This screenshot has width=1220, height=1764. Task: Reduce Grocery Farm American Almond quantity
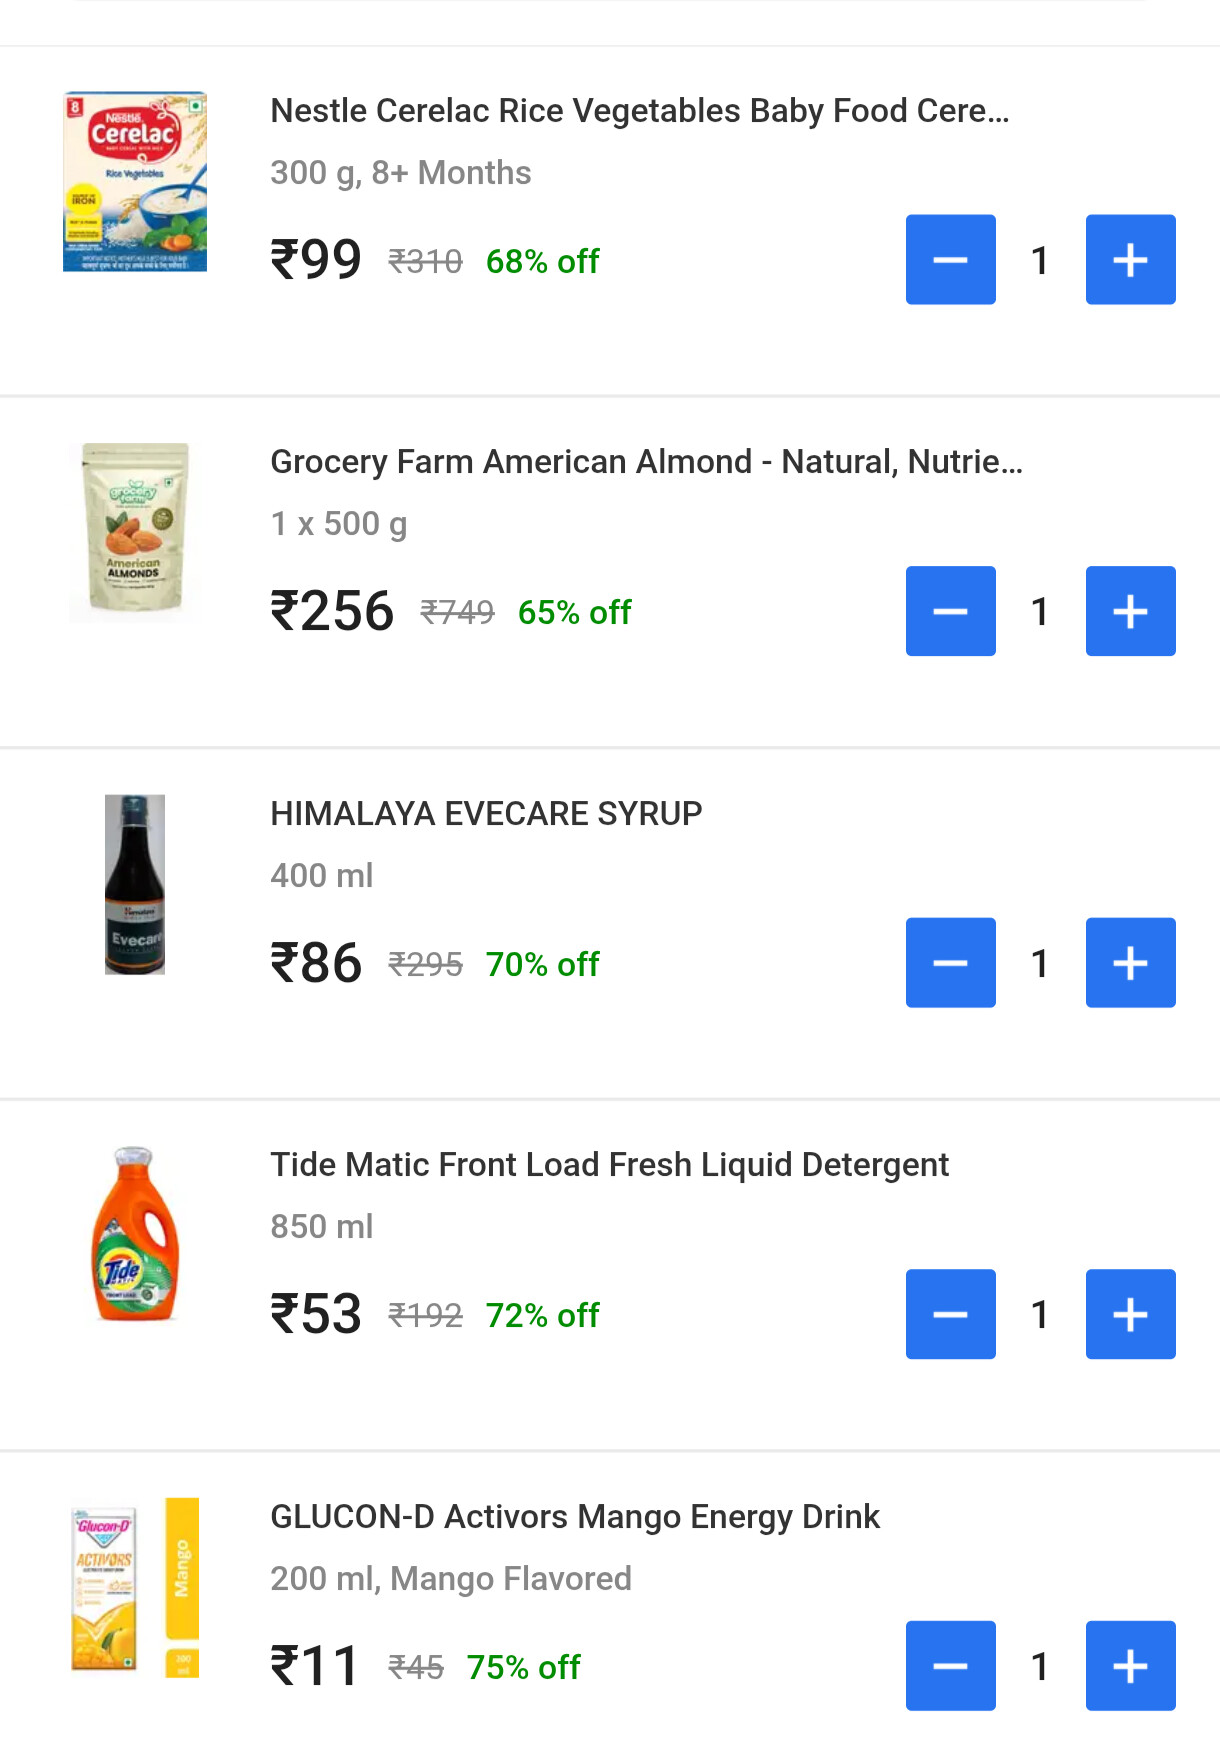tap(950, 611)
